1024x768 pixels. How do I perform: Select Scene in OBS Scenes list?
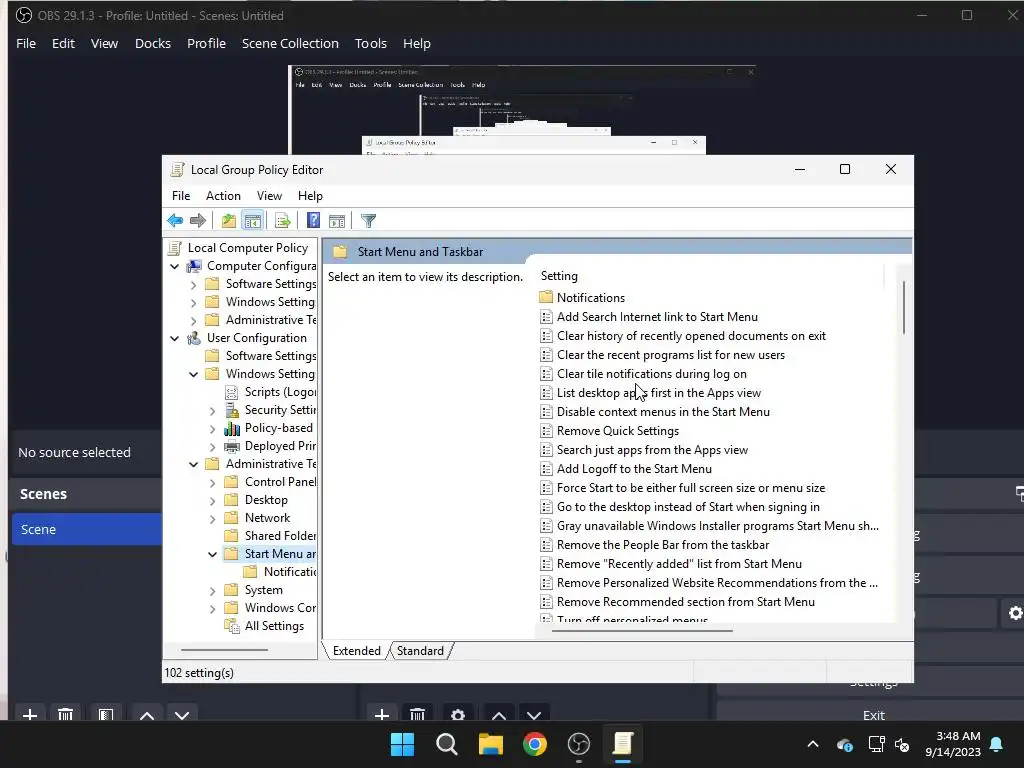[87, 529]
